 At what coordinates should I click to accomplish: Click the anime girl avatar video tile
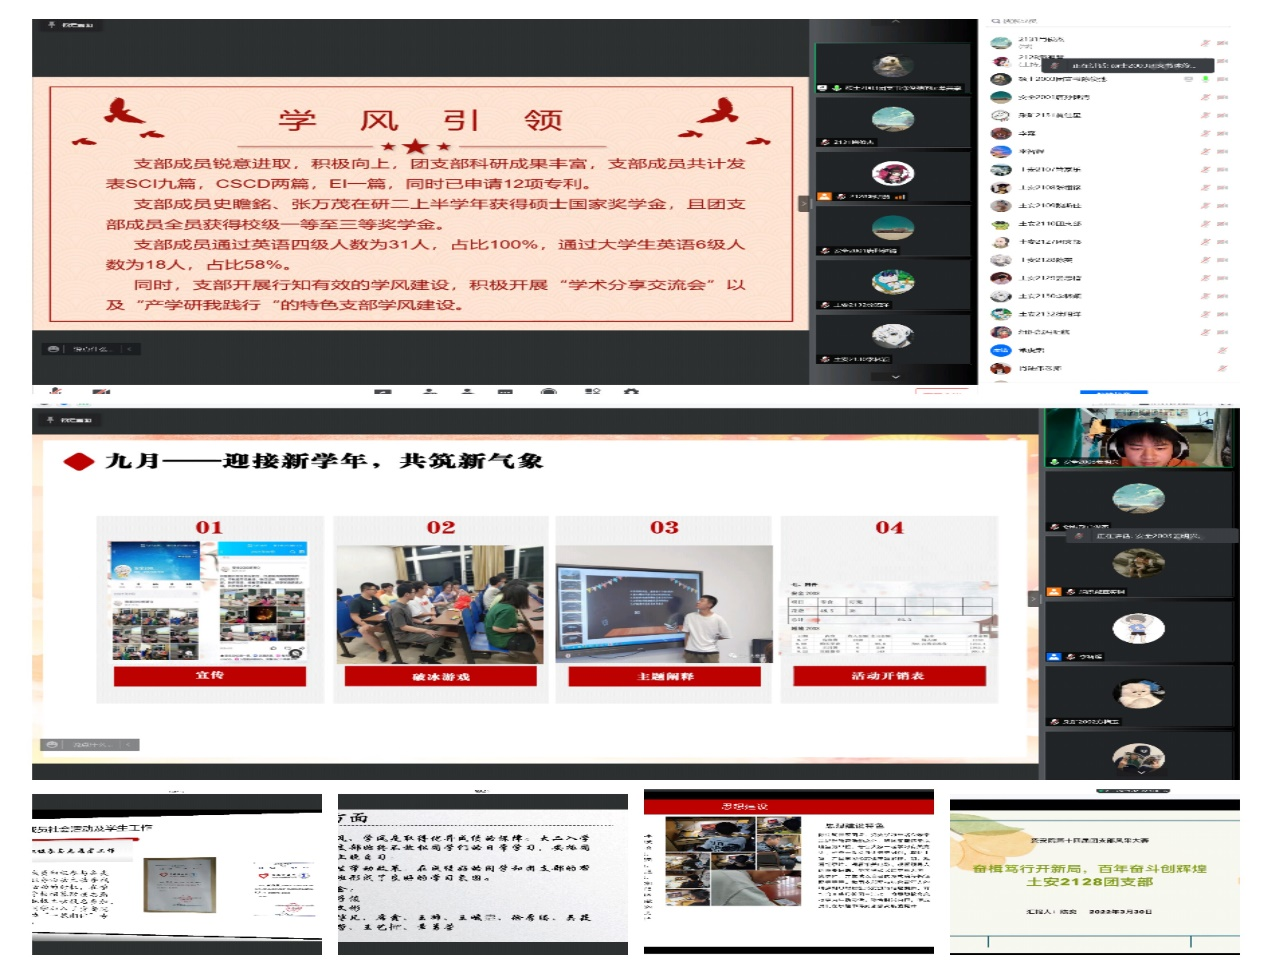point(892,174)
